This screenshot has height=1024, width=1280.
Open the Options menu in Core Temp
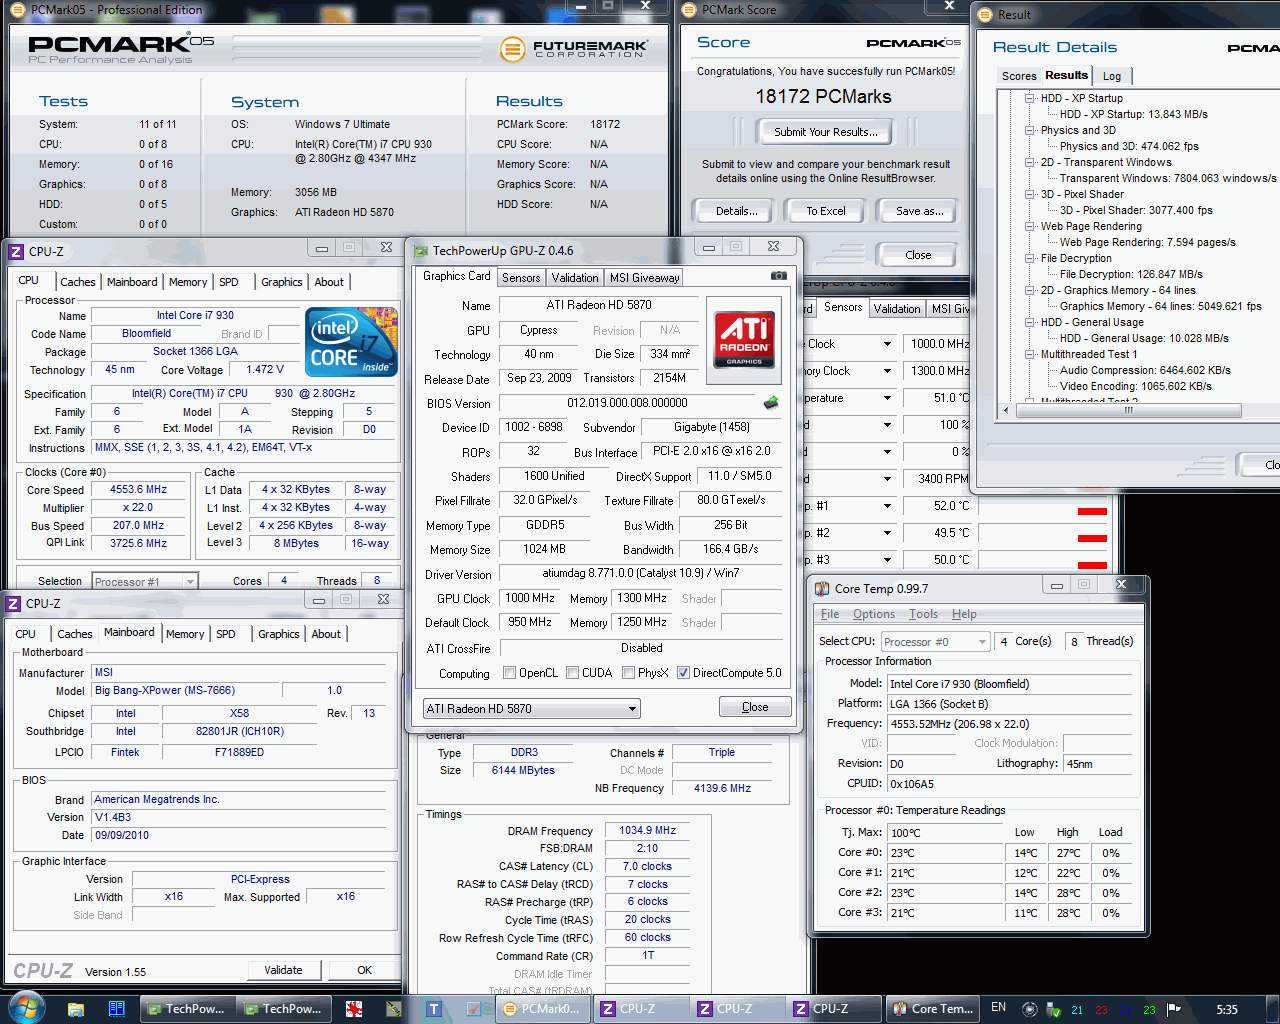coord(874,614)
